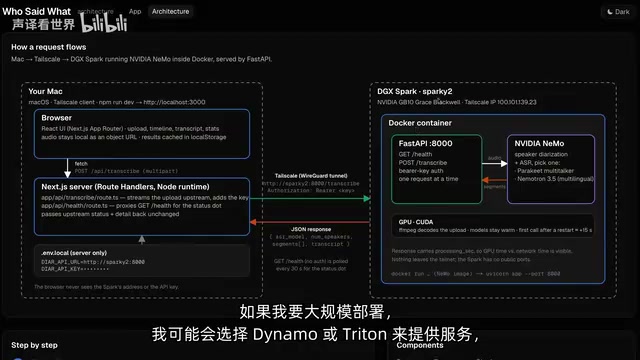Click the GET /health line in FastAPI
Viewport: 640px width, 360px height.
415,154
